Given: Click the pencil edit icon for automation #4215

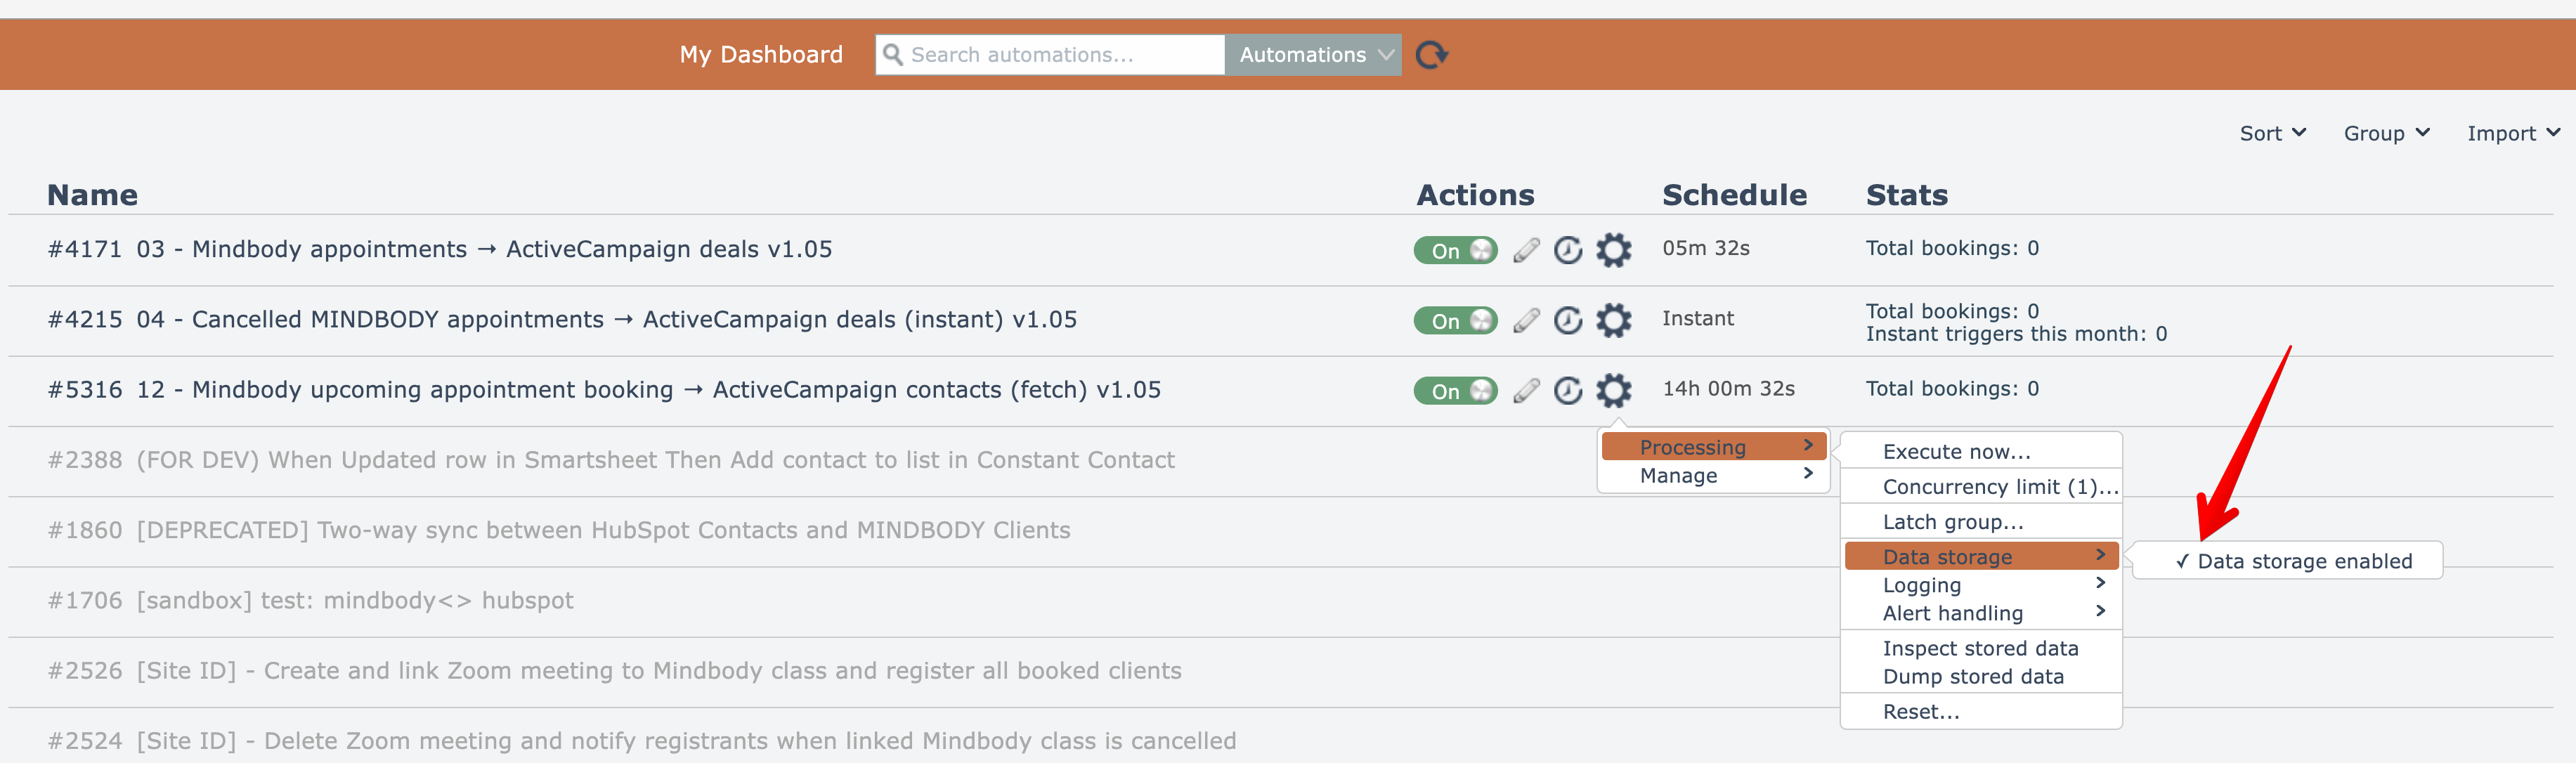Looking at the screenshot, I should point(1526,320).
